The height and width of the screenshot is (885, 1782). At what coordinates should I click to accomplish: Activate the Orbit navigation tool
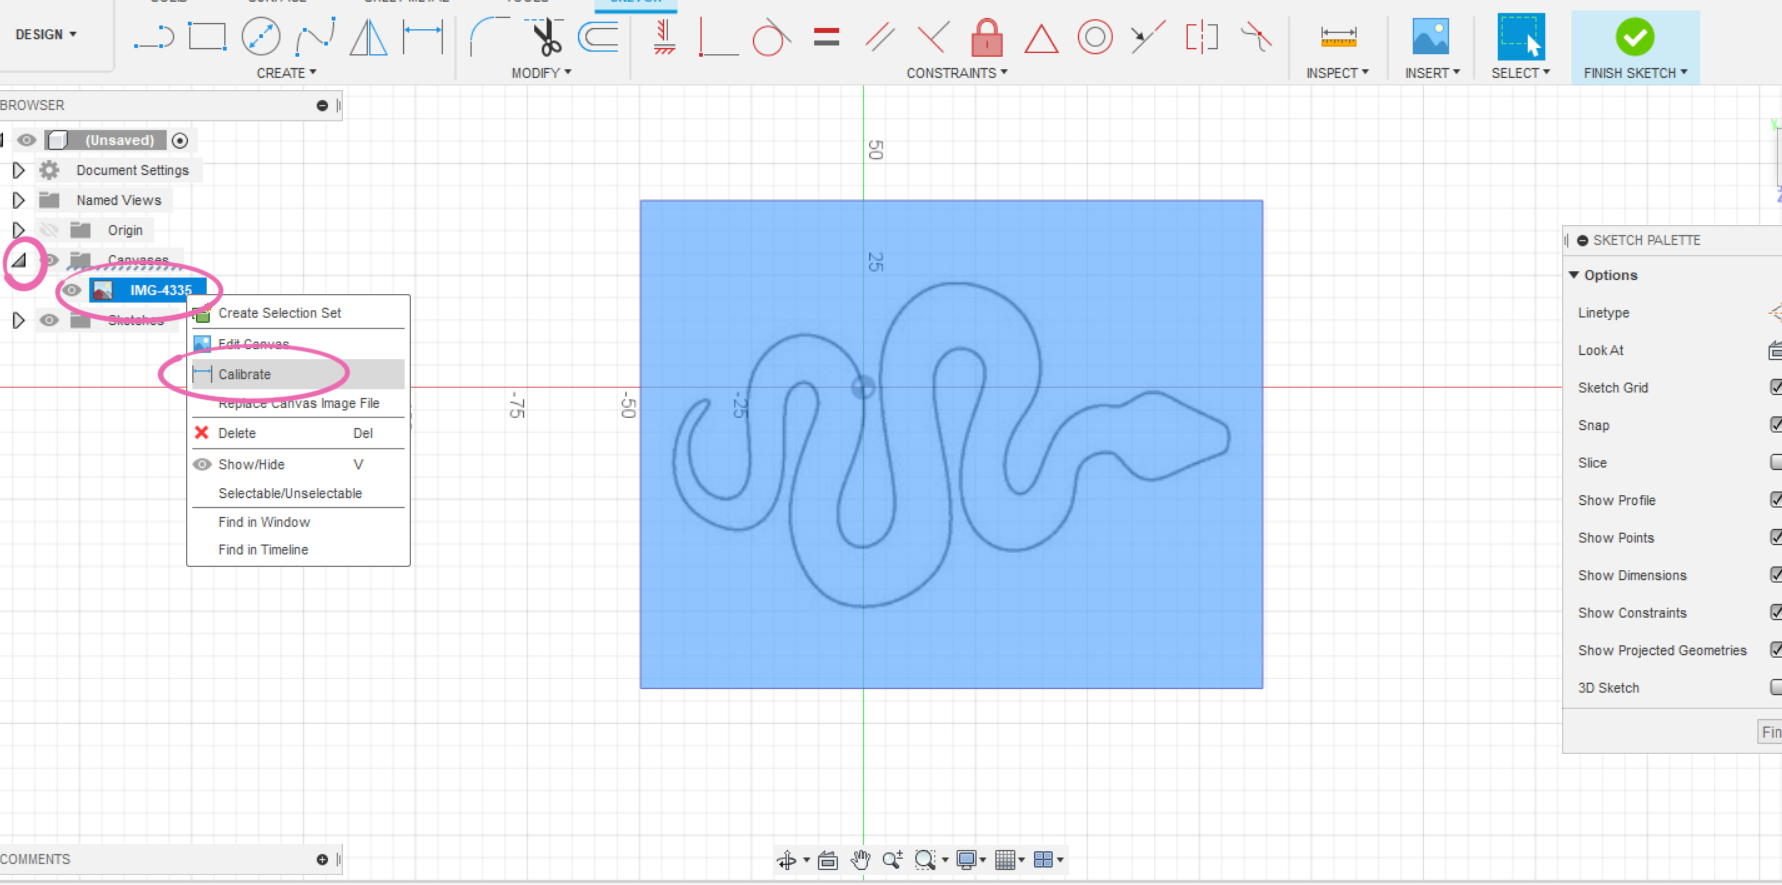(787, 860)
